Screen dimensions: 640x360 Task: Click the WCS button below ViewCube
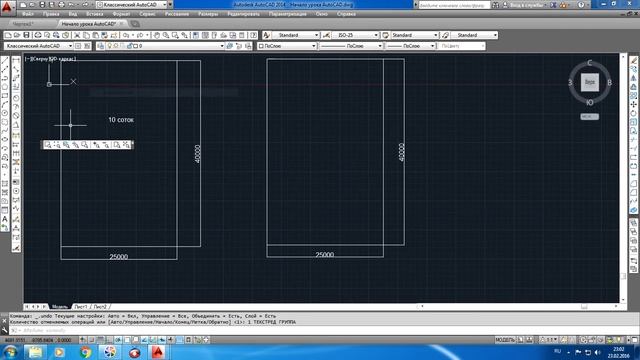click(590, 117)
